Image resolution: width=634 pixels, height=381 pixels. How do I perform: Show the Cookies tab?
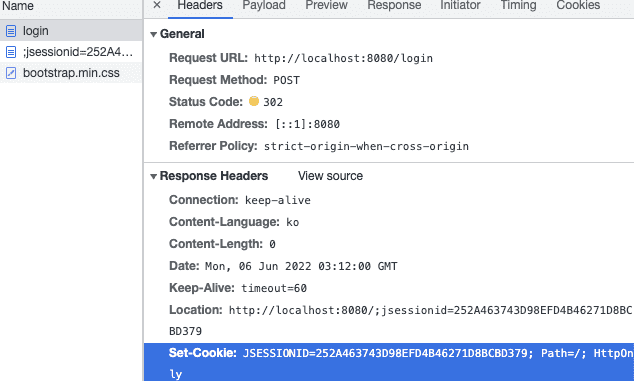578,6
